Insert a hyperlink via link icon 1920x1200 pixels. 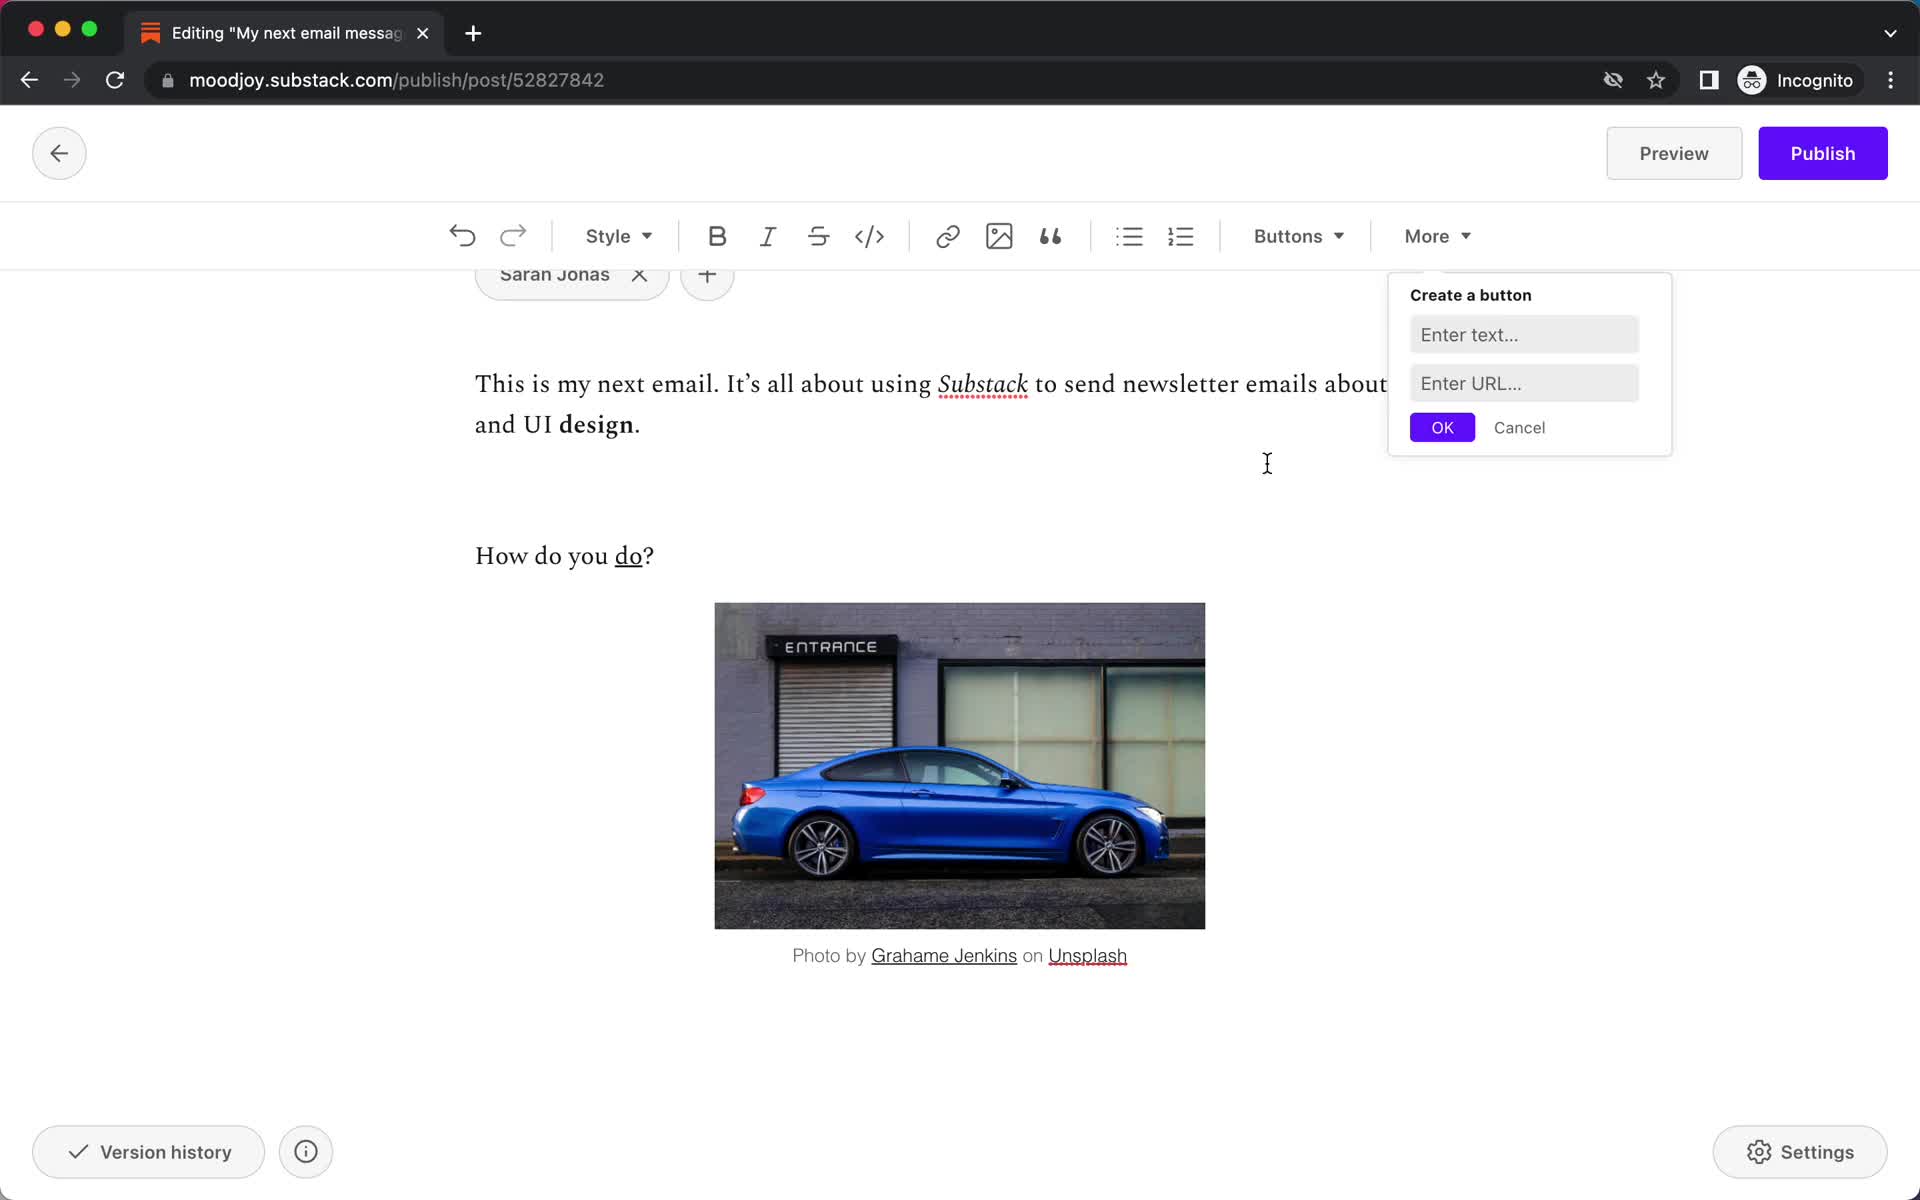948,236
